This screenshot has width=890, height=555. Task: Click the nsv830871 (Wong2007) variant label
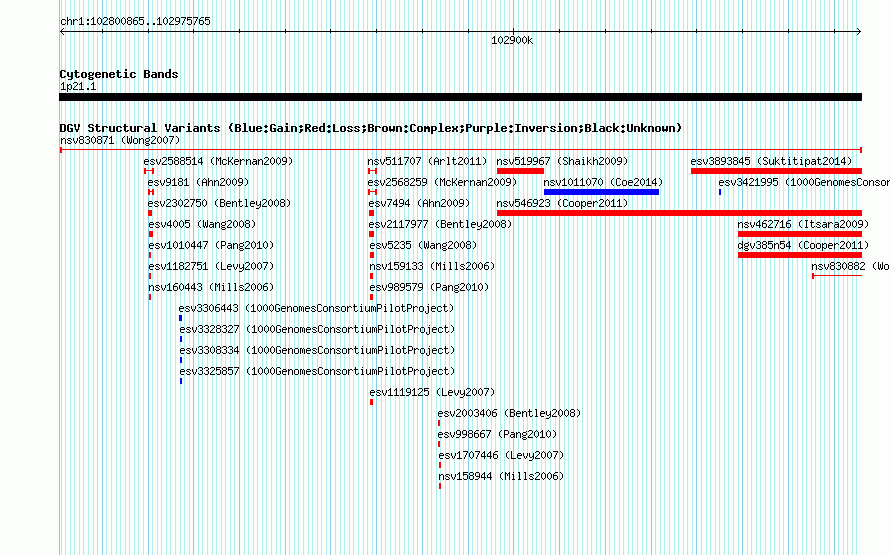[x=120, y=140]
